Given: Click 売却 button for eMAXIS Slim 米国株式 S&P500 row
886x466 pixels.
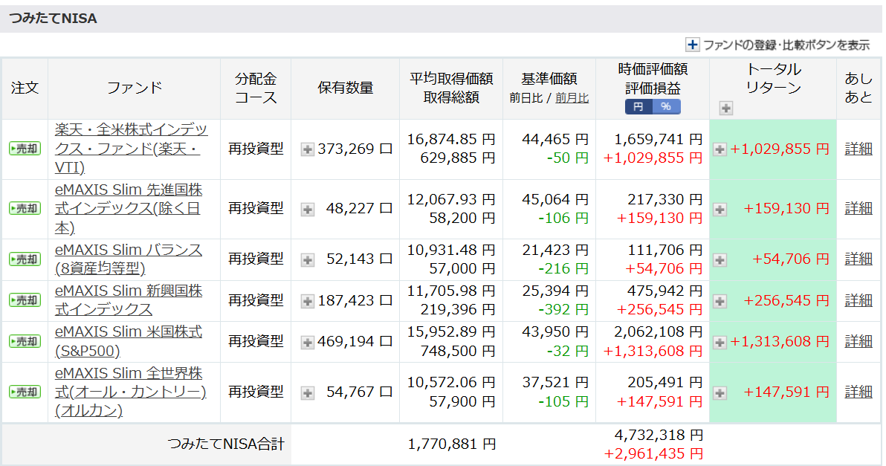Looking at the screenshot, I should (25, 342).
